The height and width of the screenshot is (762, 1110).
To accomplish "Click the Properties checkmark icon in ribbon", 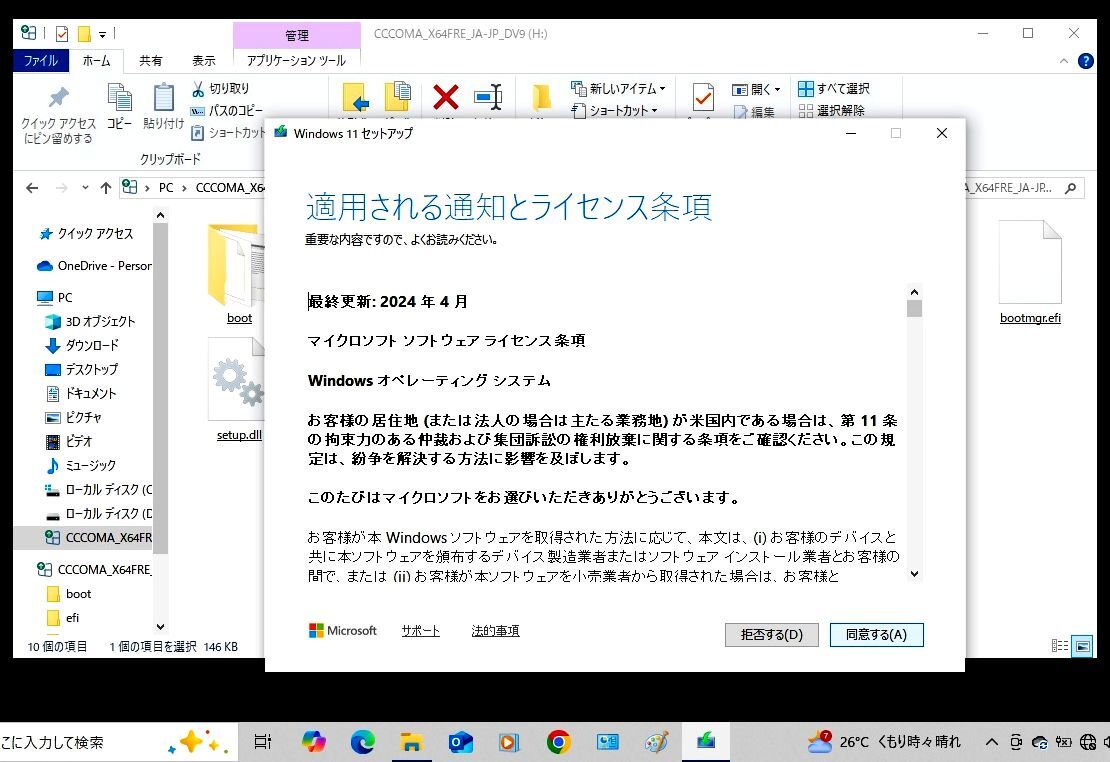I will tap(703, 98).
